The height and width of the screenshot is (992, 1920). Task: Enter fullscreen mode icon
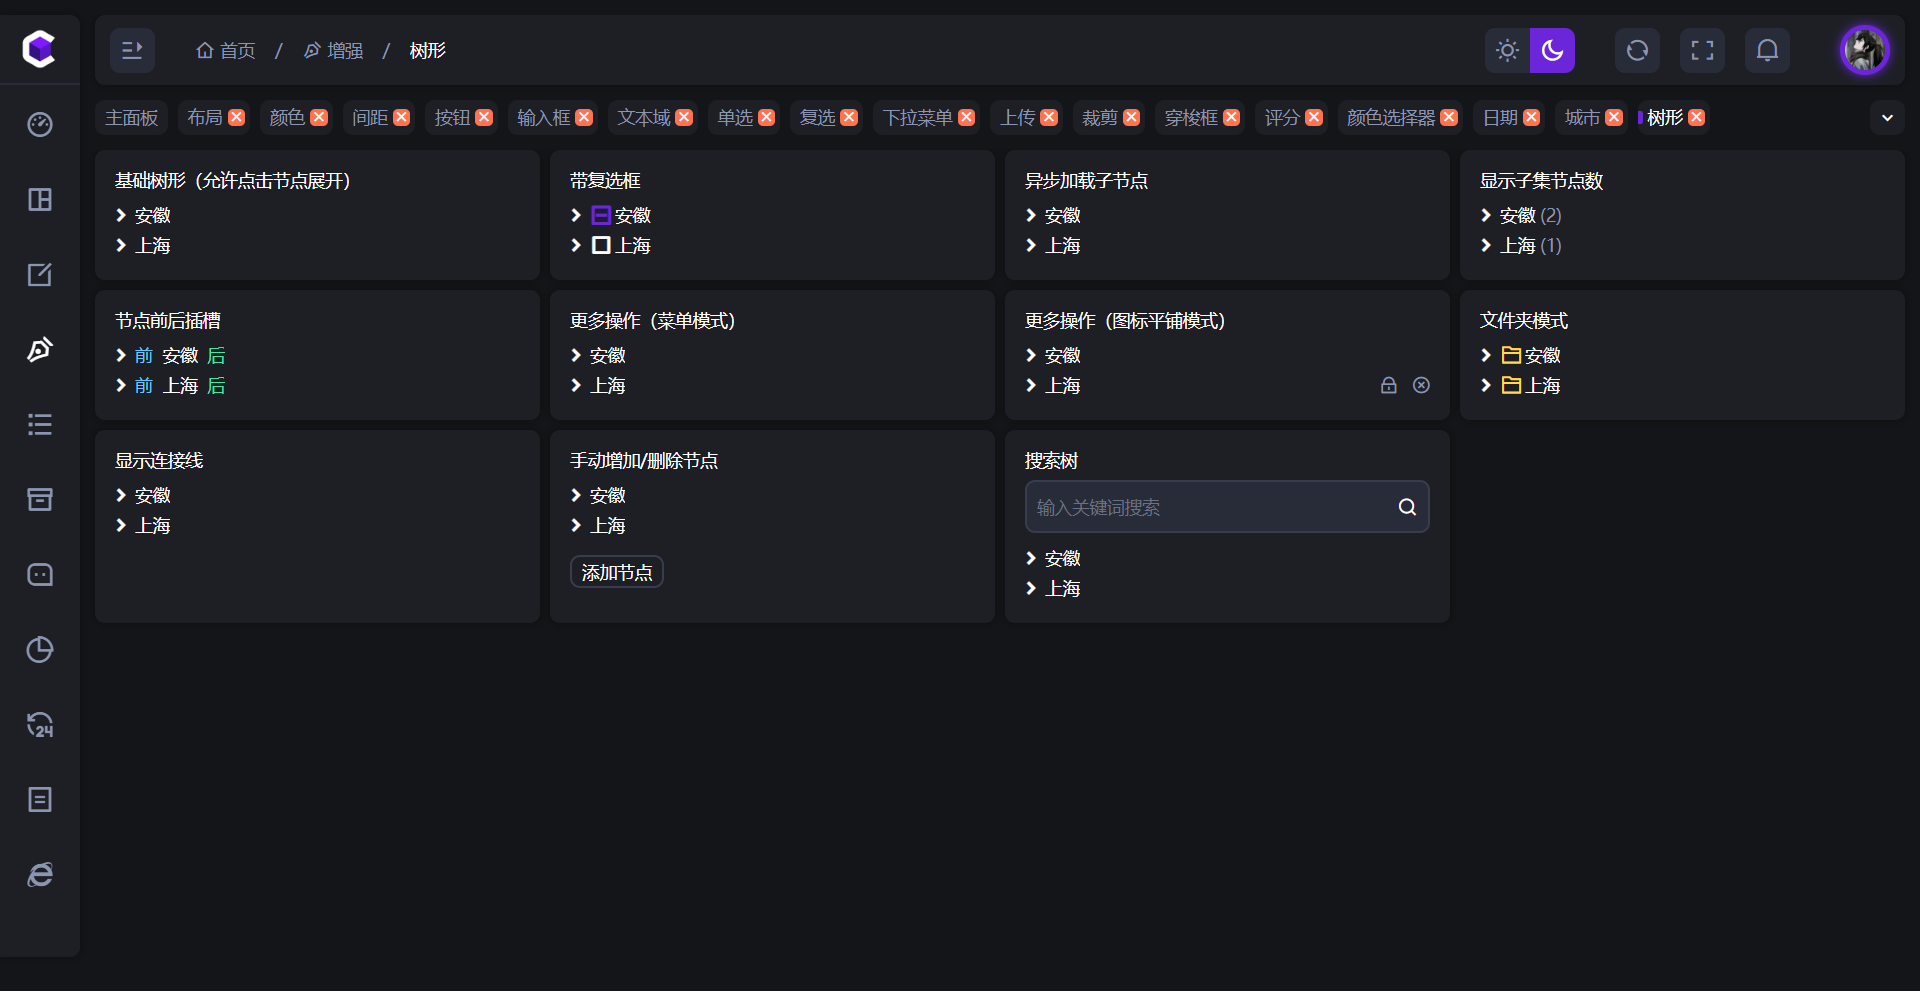(1702, 50)
